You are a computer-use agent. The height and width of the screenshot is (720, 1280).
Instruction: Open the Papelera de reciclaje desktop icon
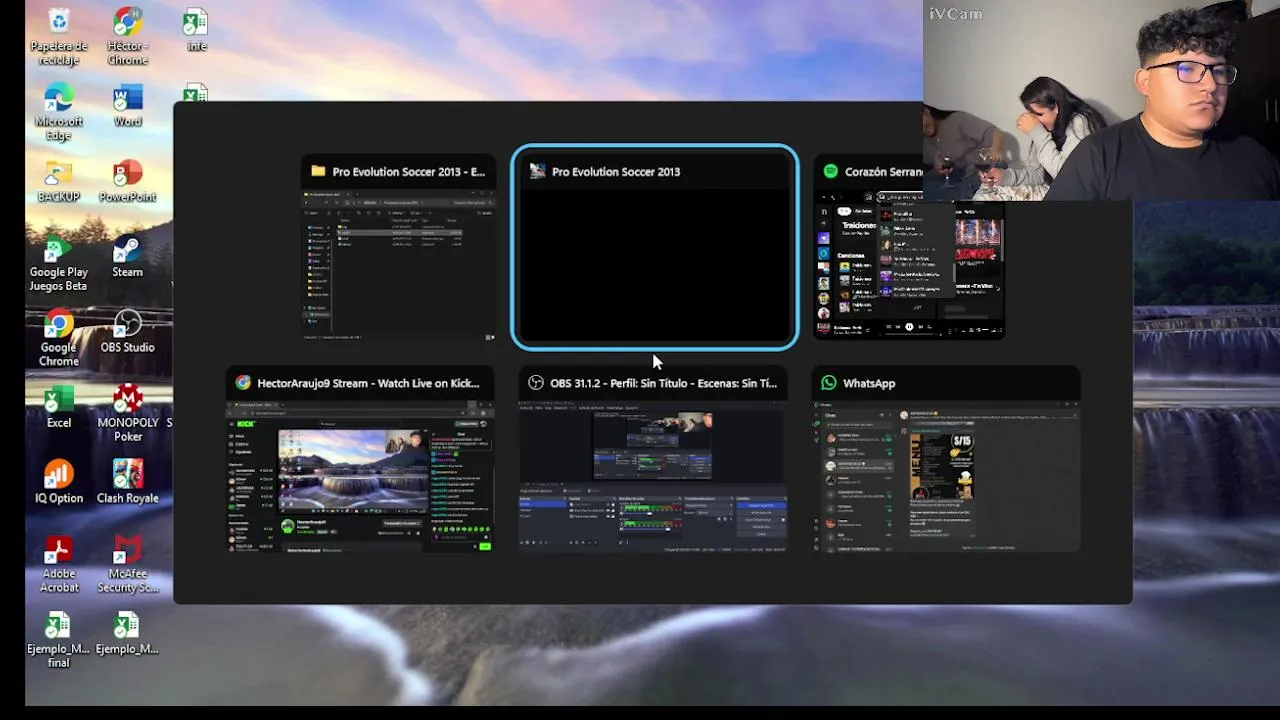59,37
